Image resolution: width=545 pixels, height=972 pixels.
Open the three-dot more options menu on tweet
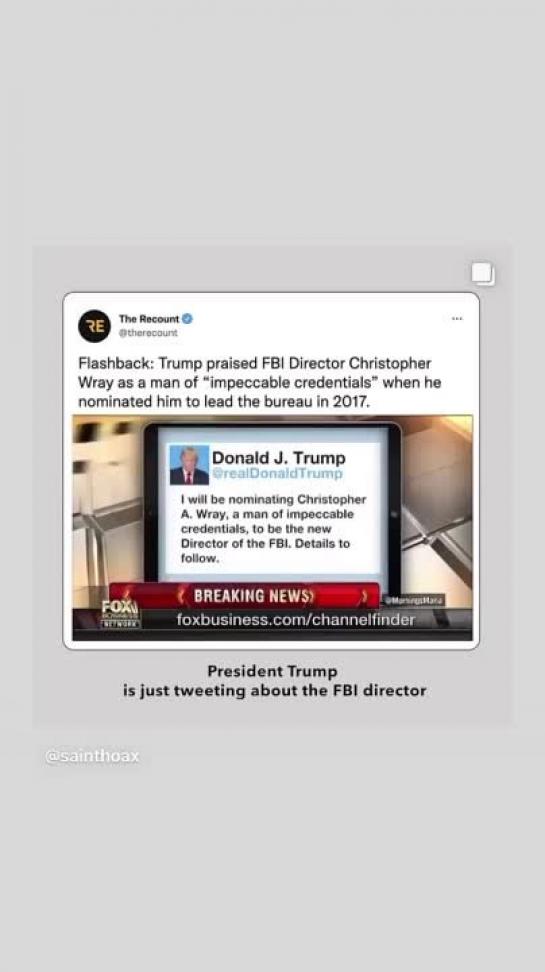pos(457,319)
